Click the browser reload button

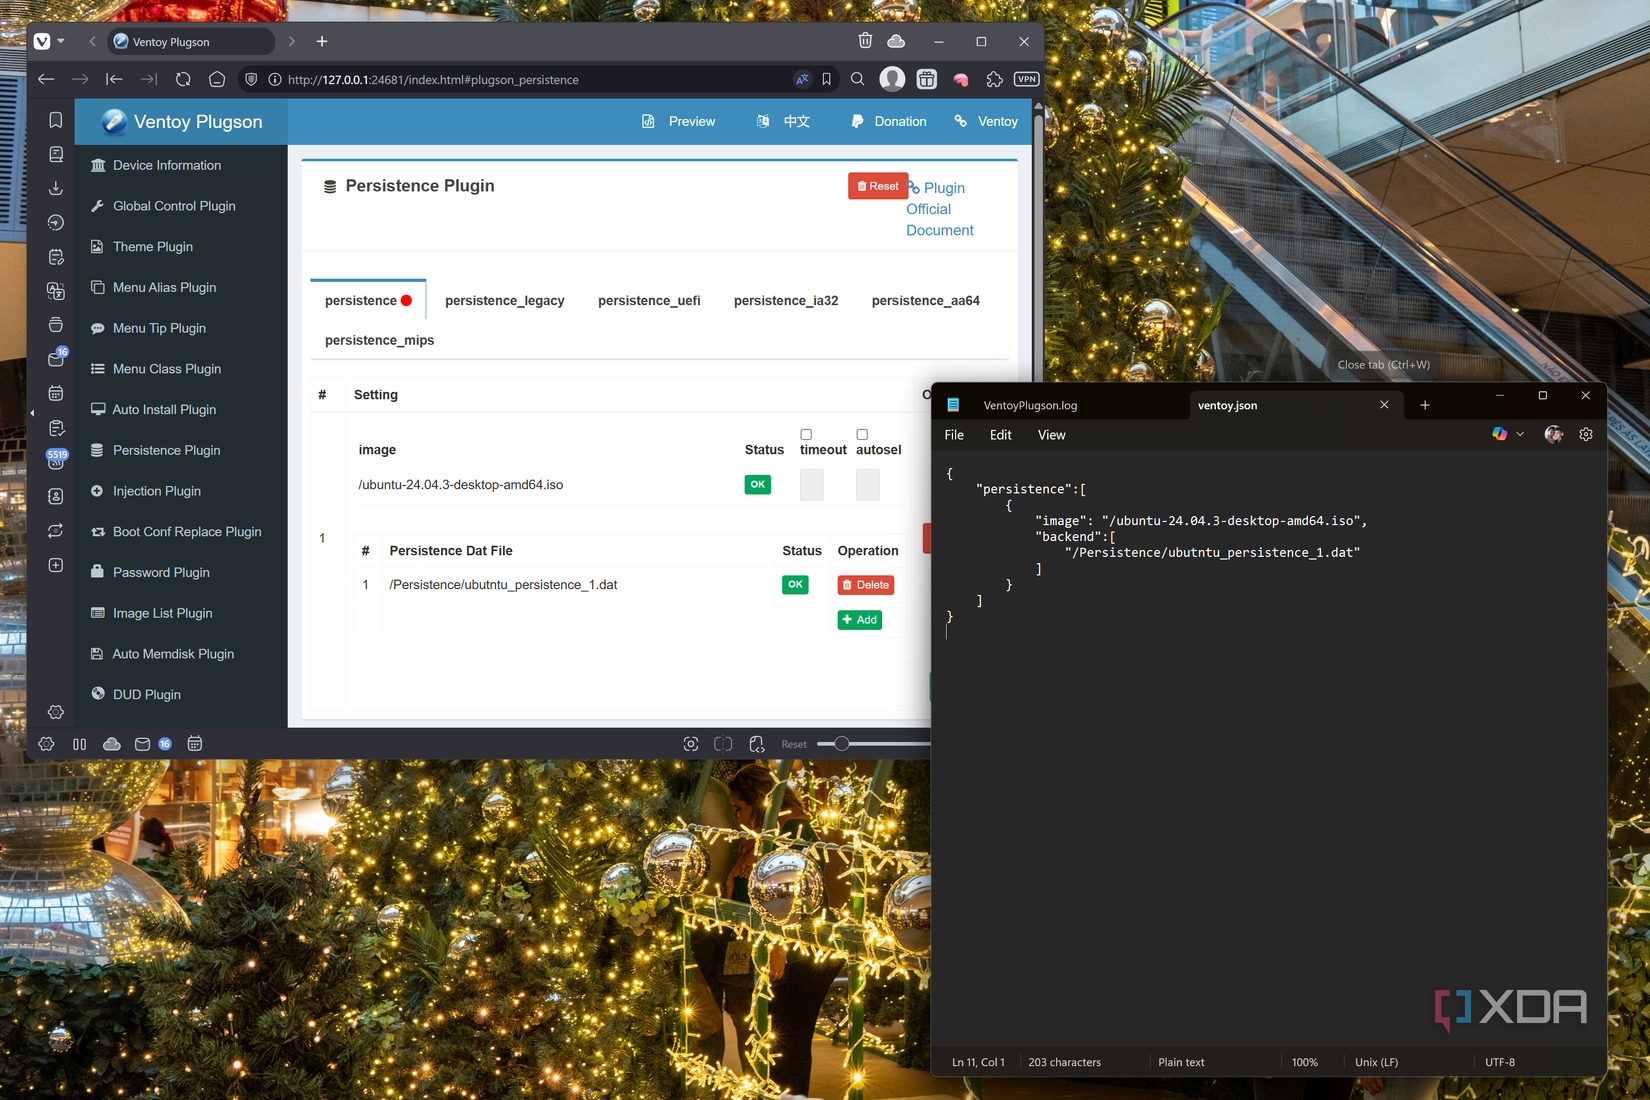coord(183,79)
